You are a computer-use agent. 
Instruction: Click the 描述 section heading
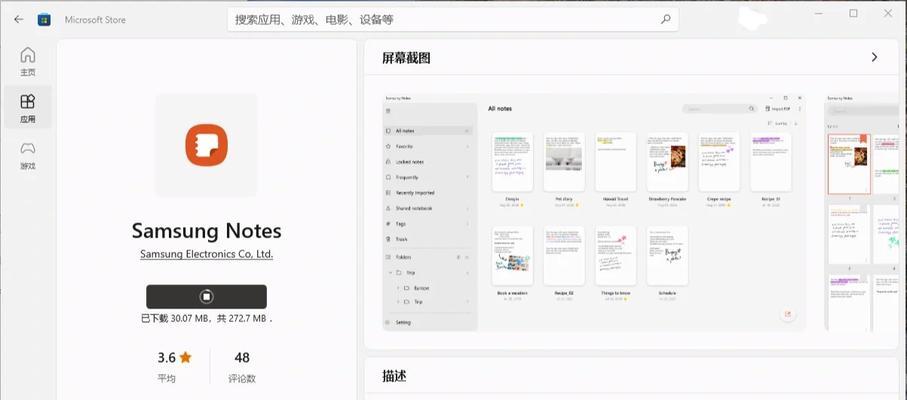(x=394, y=376)
